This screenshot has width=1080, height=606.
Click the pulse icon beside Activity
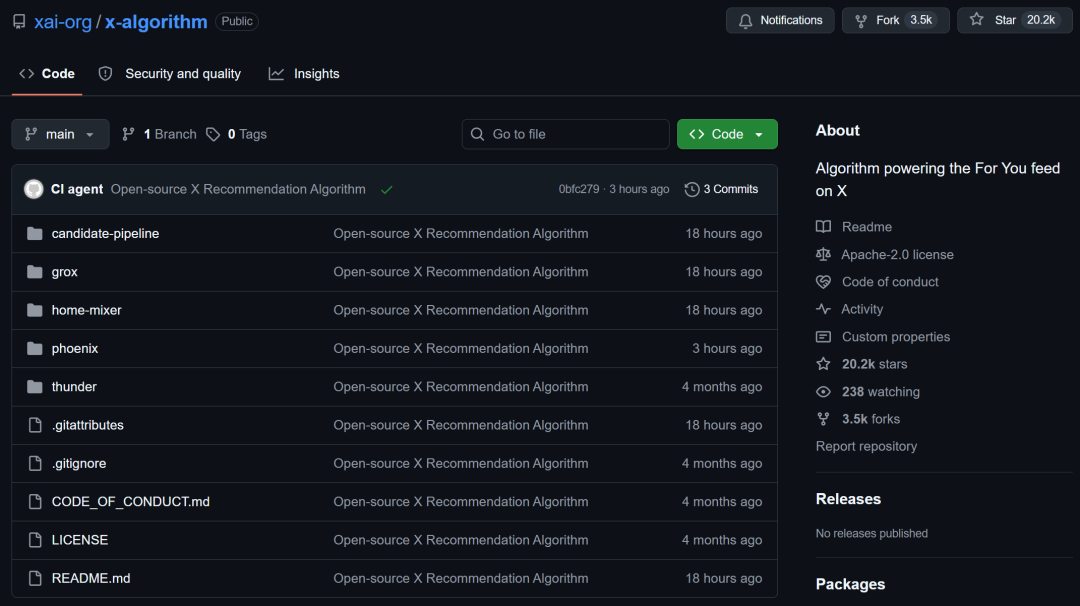tap(823, 309)
